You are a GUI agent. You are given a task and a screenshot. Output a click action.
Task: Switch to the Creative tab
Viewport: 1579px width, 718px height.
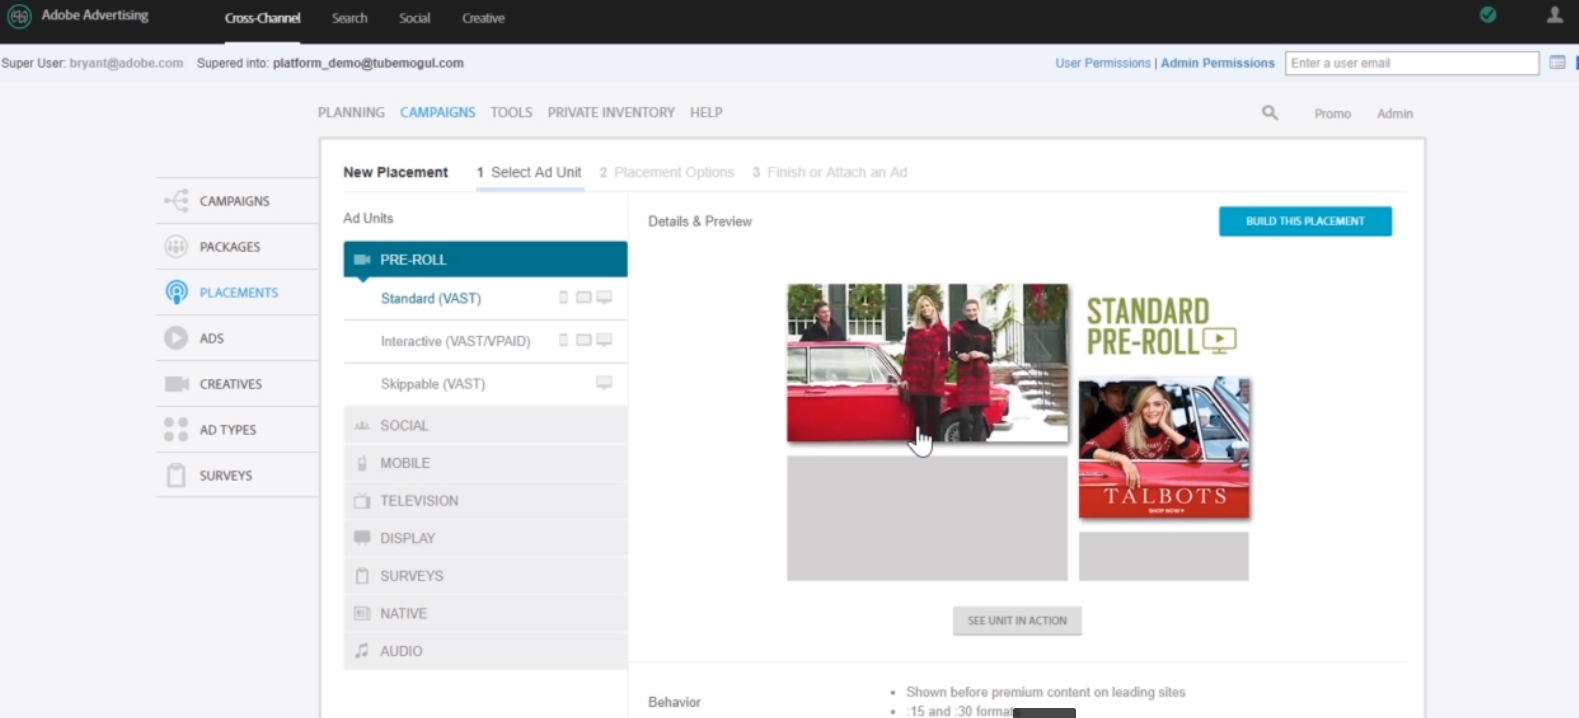483,18
